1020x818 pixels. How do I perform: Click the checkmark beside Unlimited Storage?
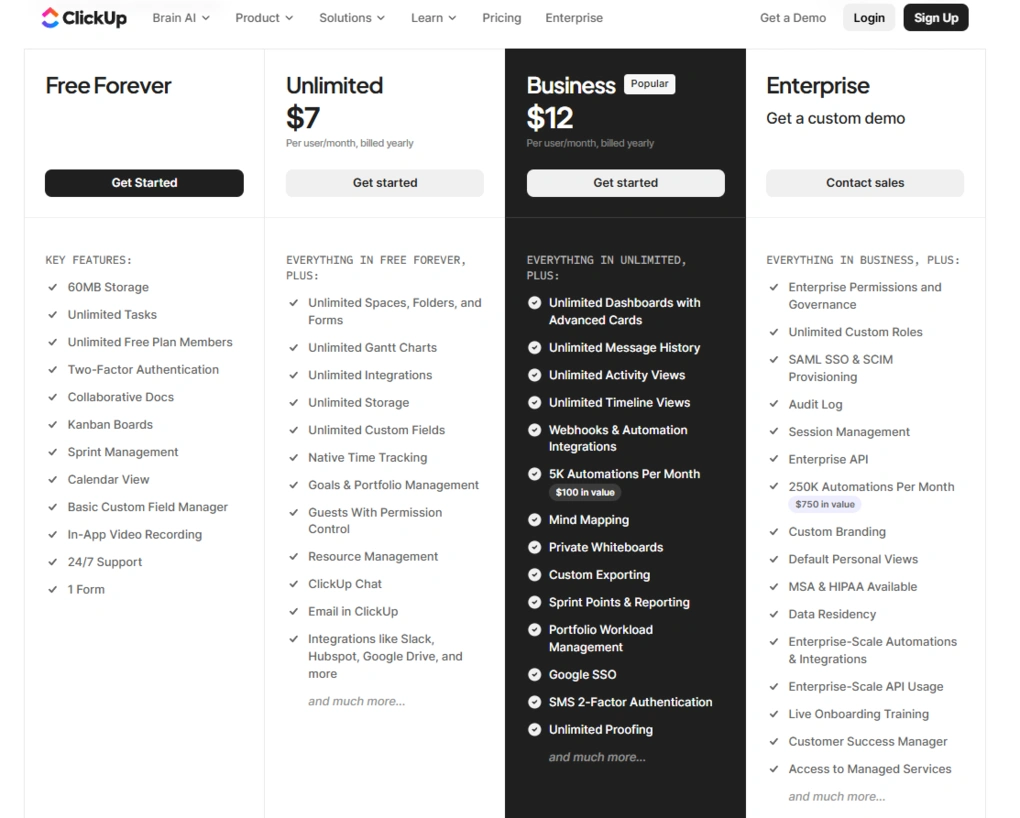[293, 403]
